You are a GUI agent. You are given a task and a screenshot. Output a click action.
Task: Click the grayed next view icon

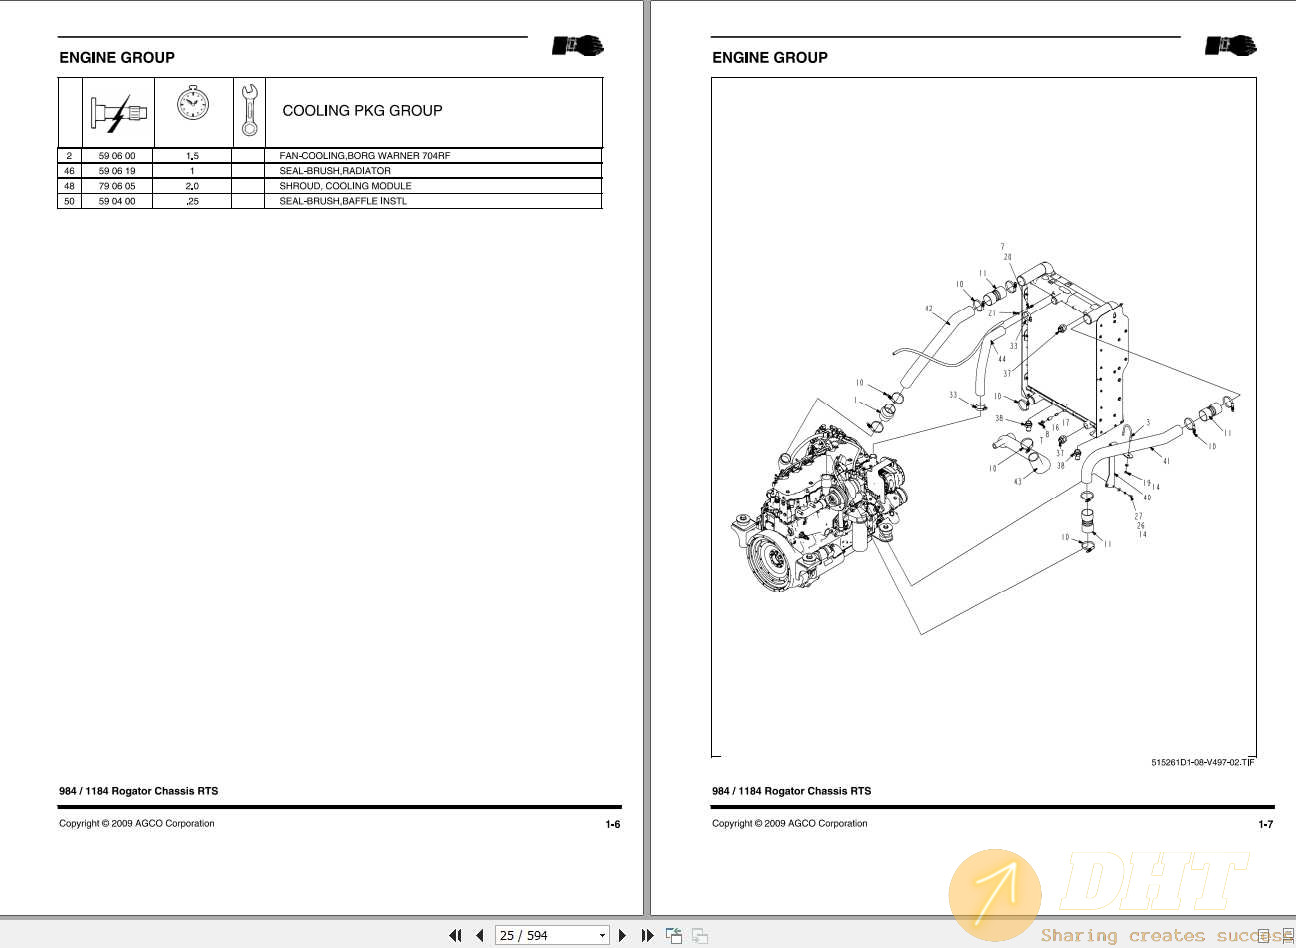click(700, 936)
